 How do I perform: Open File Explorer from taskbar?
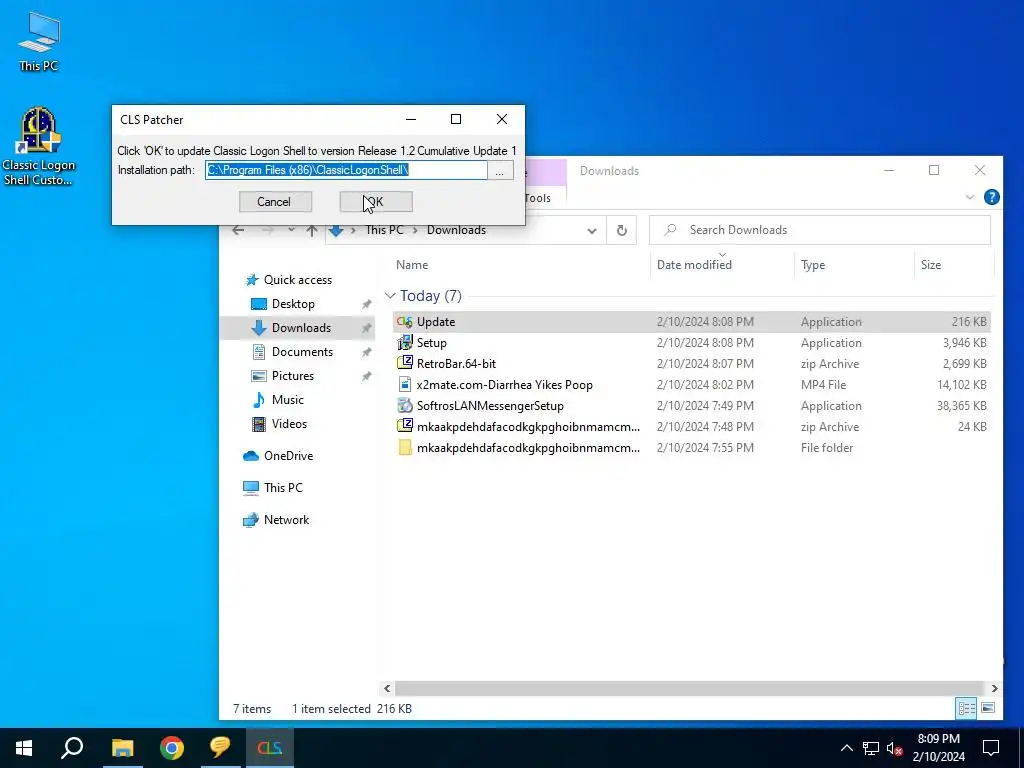[x=122, y=748]
